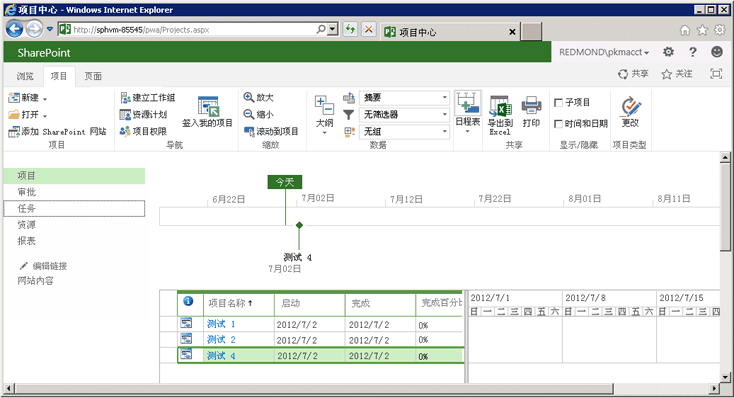Open the SharePoint settings gear
The height and width of the screenshot is (398, 734).
[668, 52]
